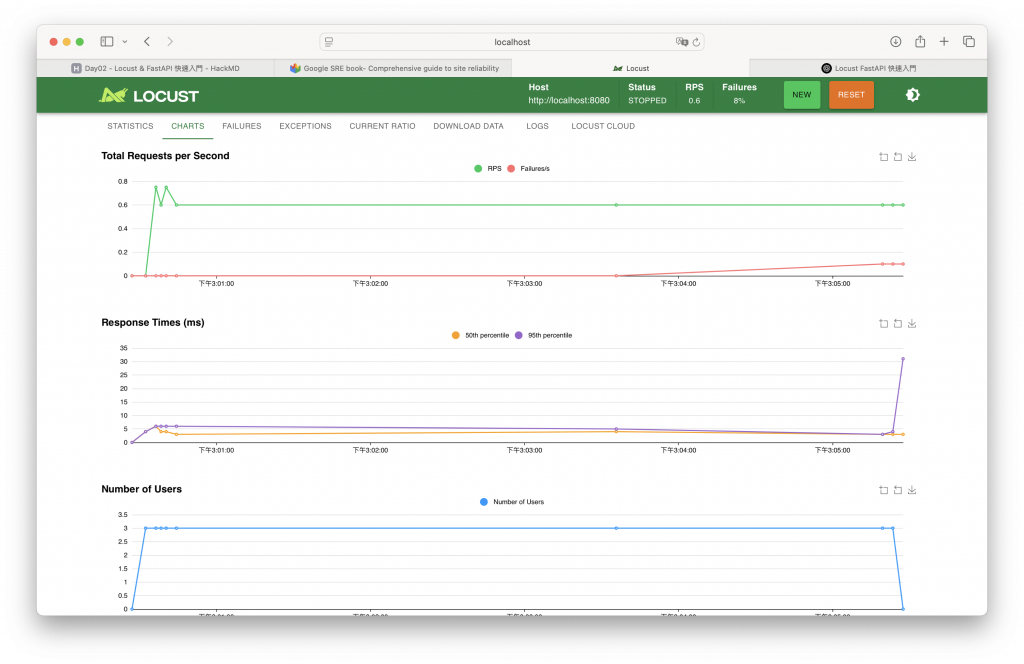Click zoom icon on Requests per Second chart
Screen dimensions: 1024x664
click(x=884, y=157)
